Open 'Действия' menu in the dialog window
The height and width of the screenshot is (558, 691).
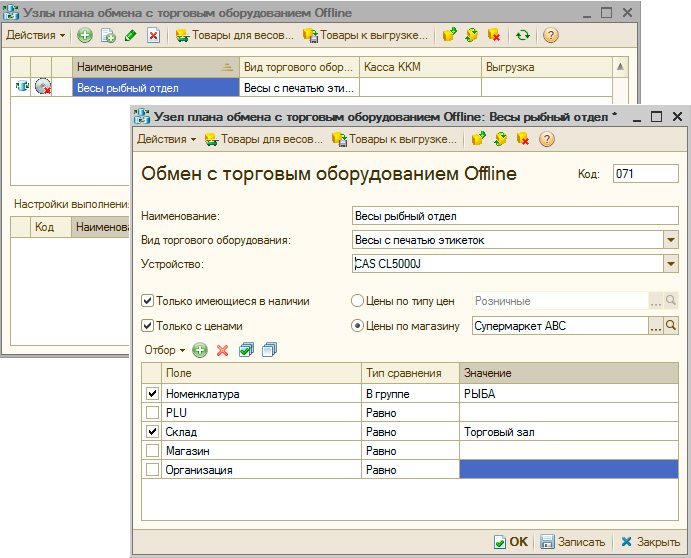tap(166, 139)
